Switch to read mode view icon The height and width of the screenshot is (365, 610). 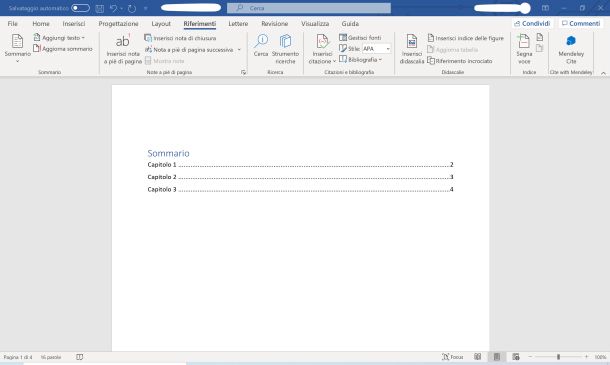tap(477, 357)
